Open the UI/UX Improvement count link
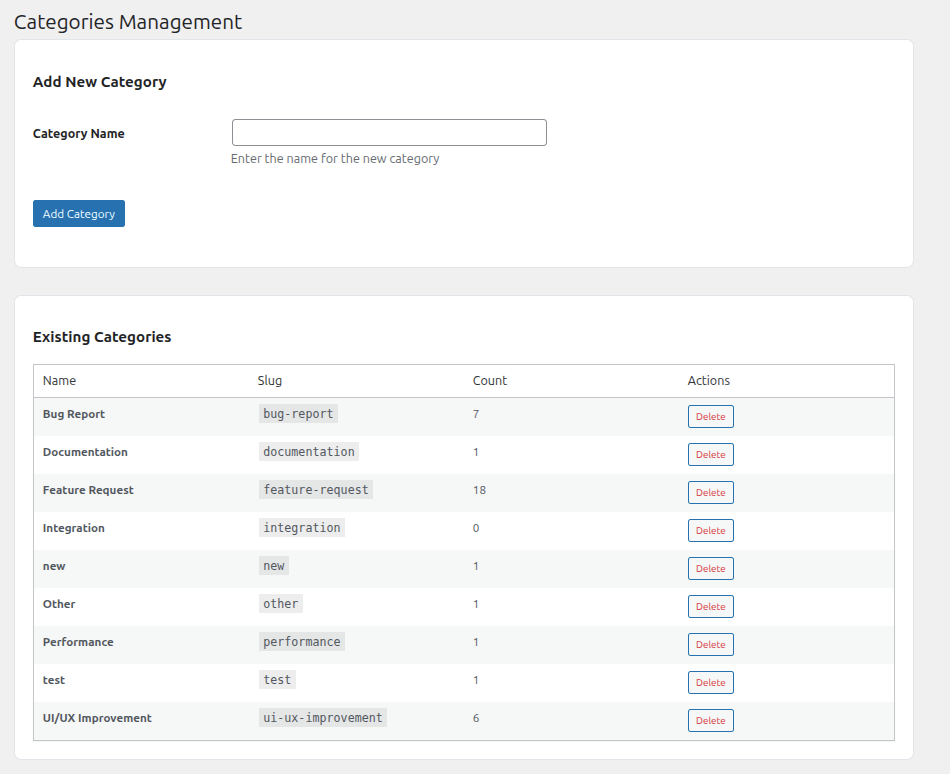The image size is (950, 774). click(x=476, y=718)
